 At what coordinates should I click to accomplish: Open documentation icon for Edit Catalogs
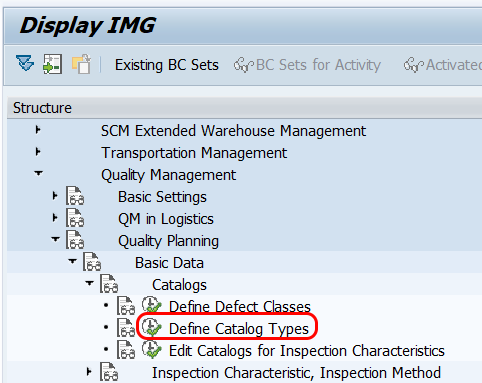[126, 350]
